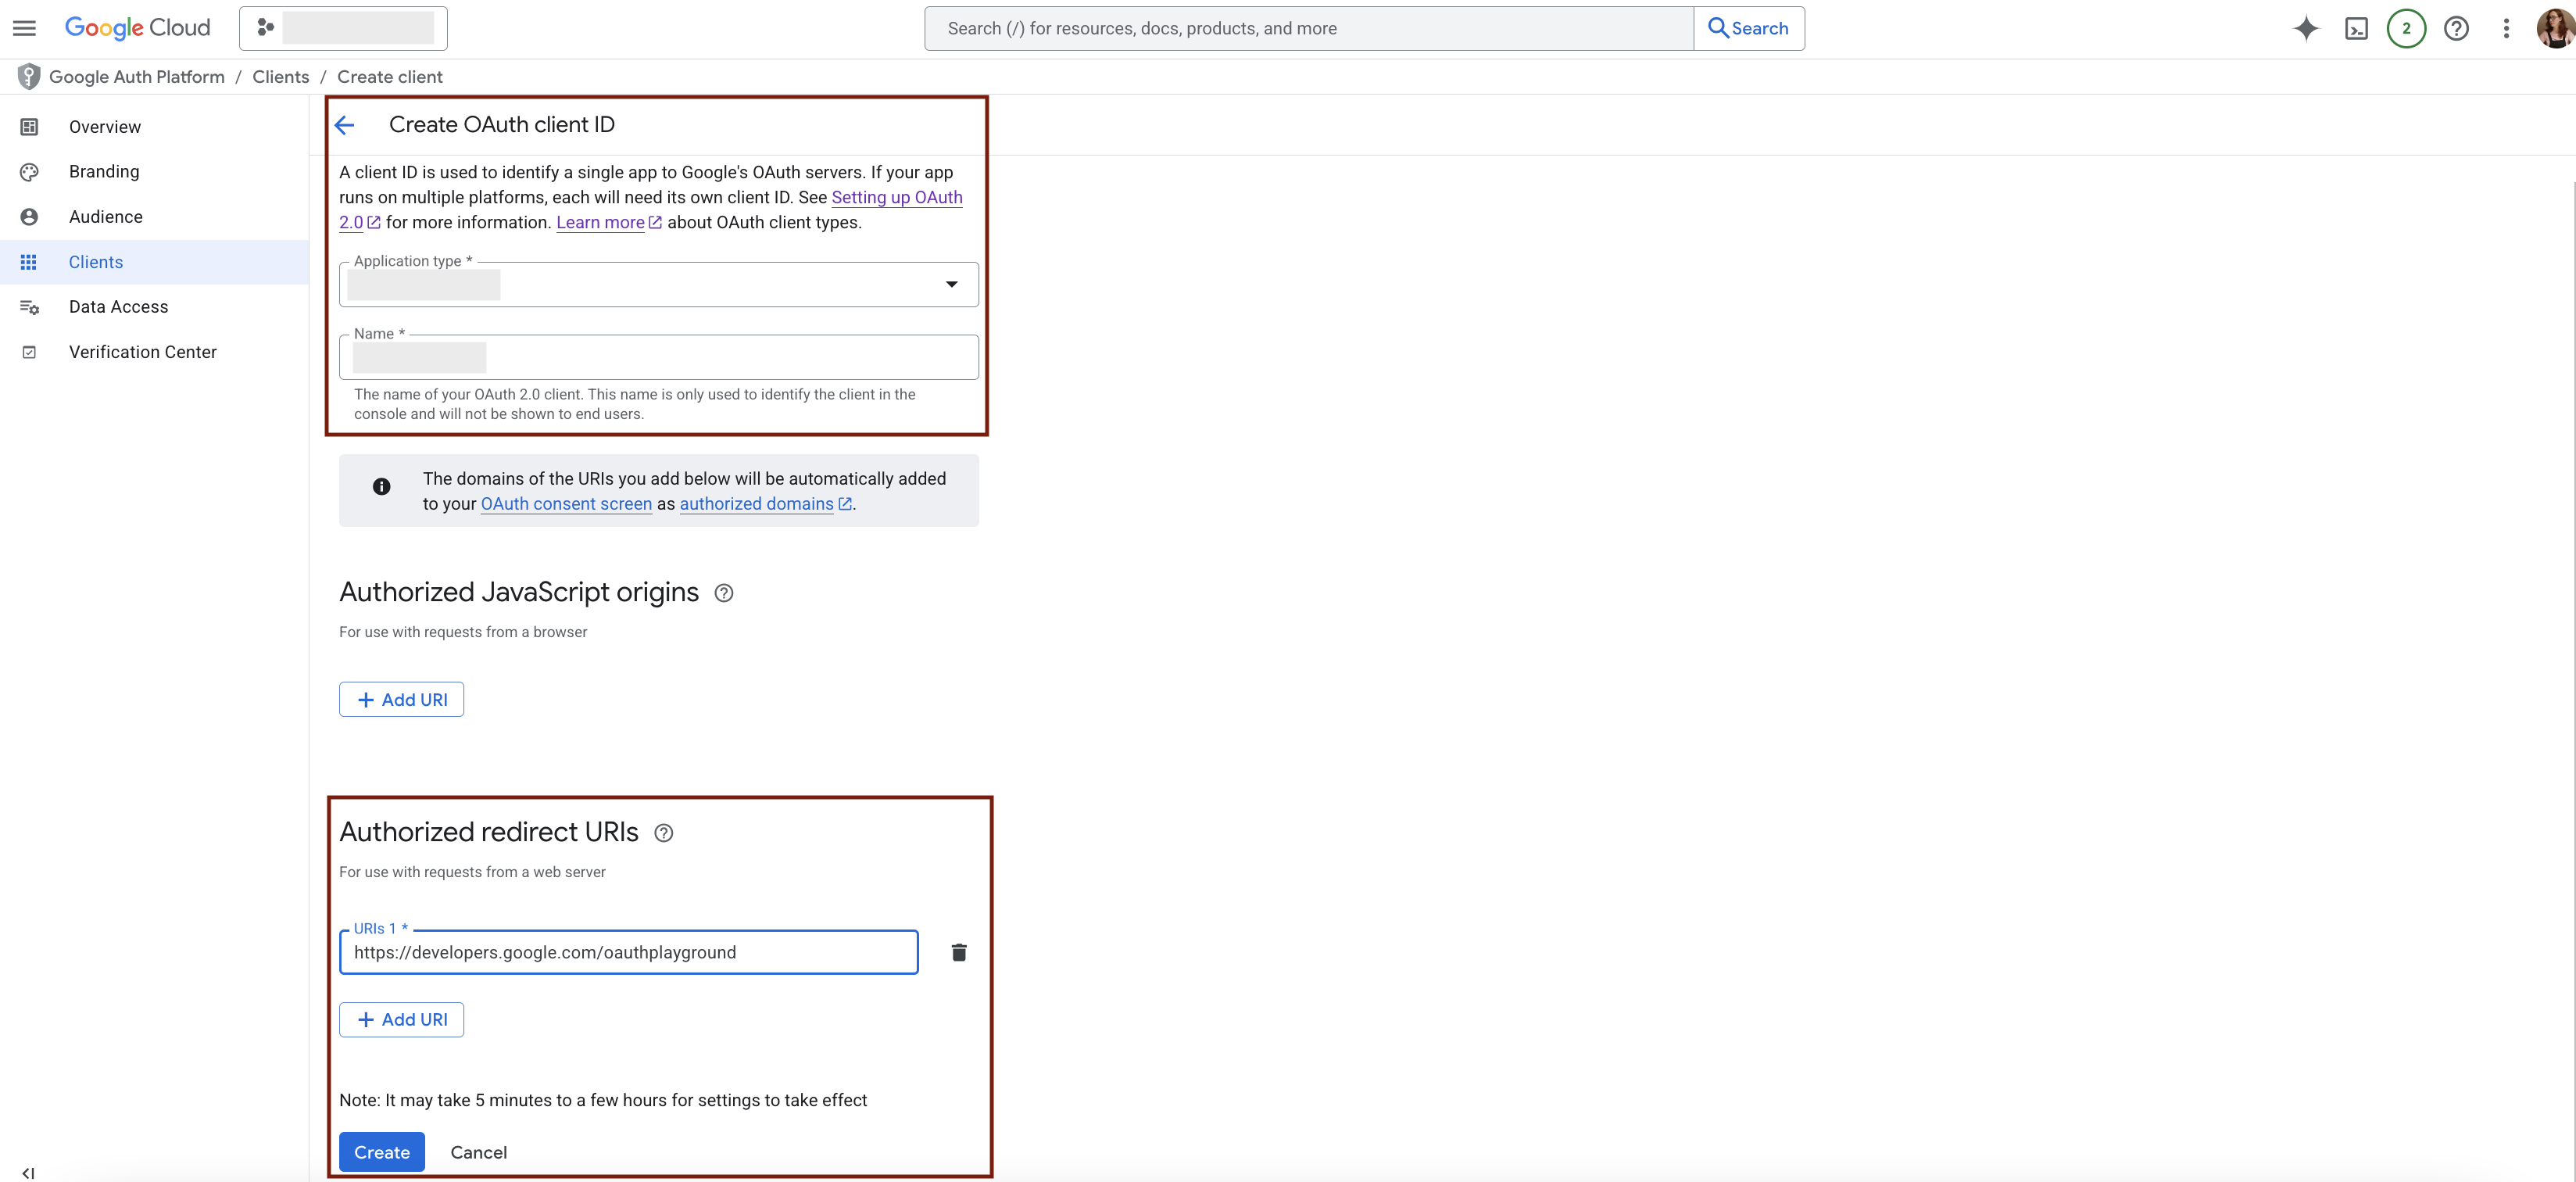2576x1182 pixels.
Task: Open the Setting up OAuth 2.0 link
Action: coord(896,197)
